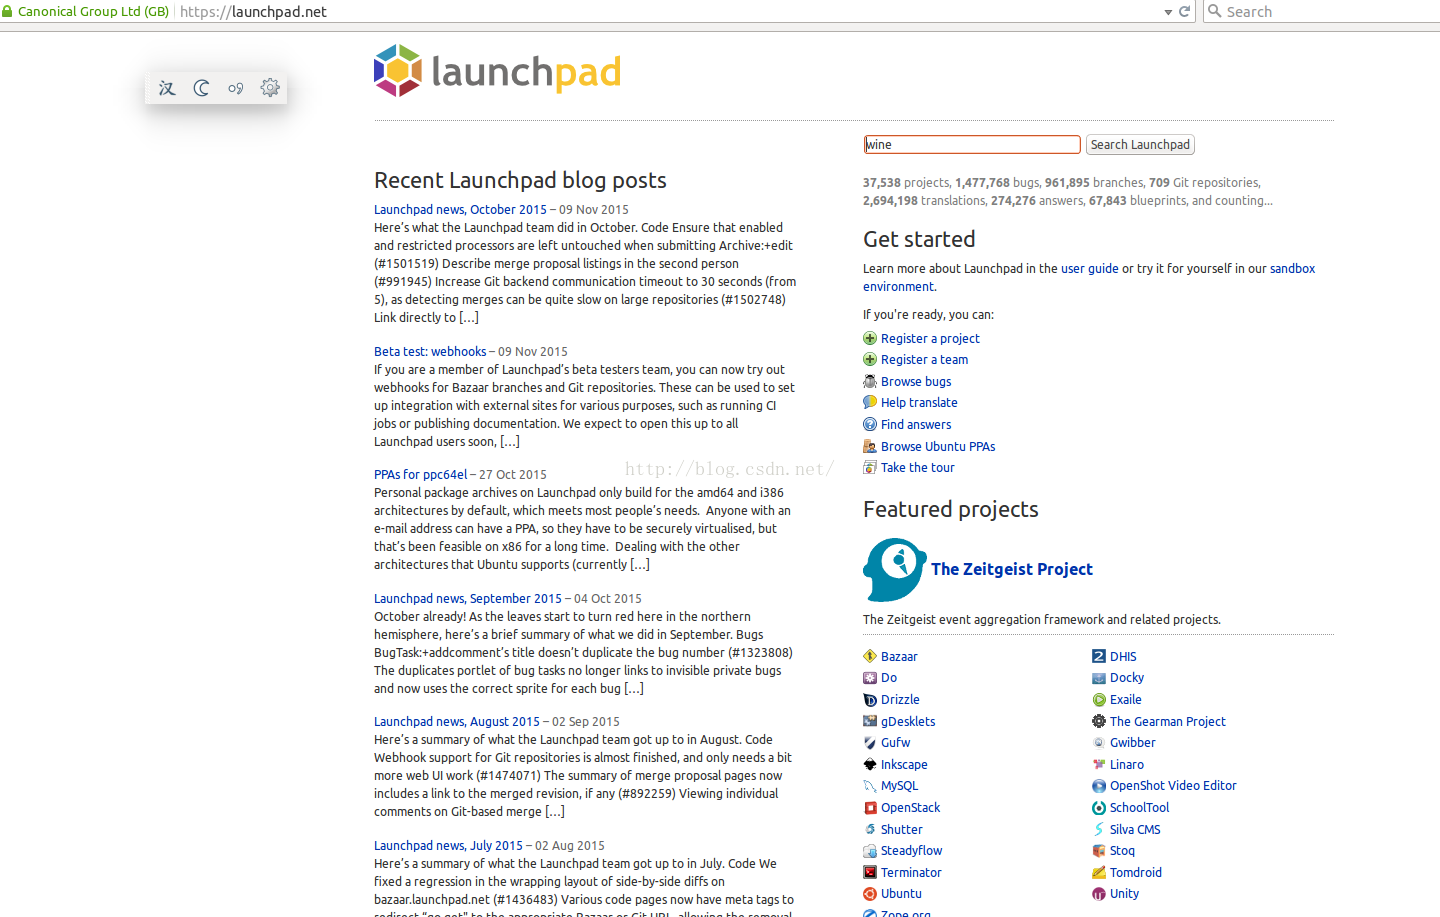Click the speech bubble icon beside Help translate
This screenshot has width=1440, height=917.
coord(870,402)
